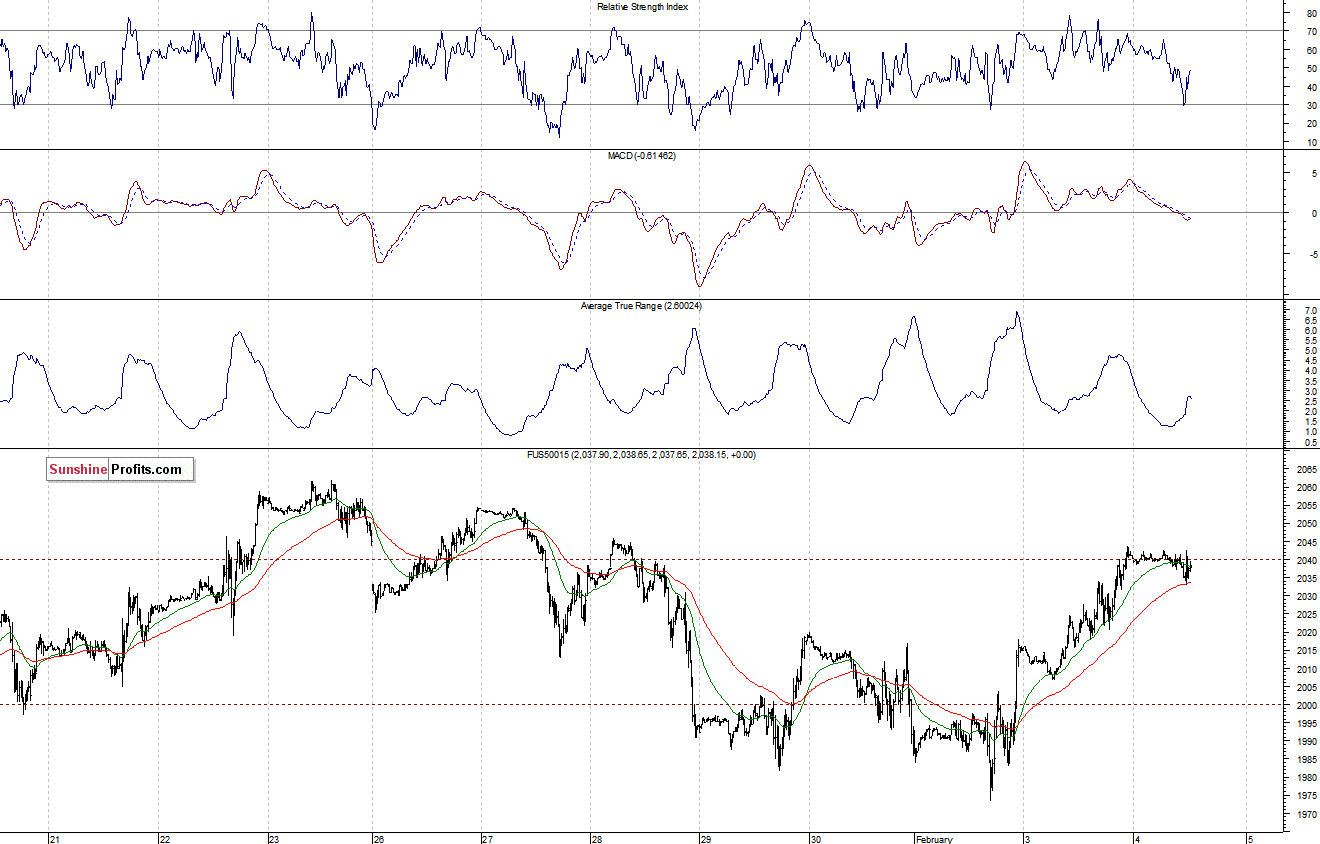Select date label 28 on time axis
1320x844 pixels.
click(x=596, y=839)
